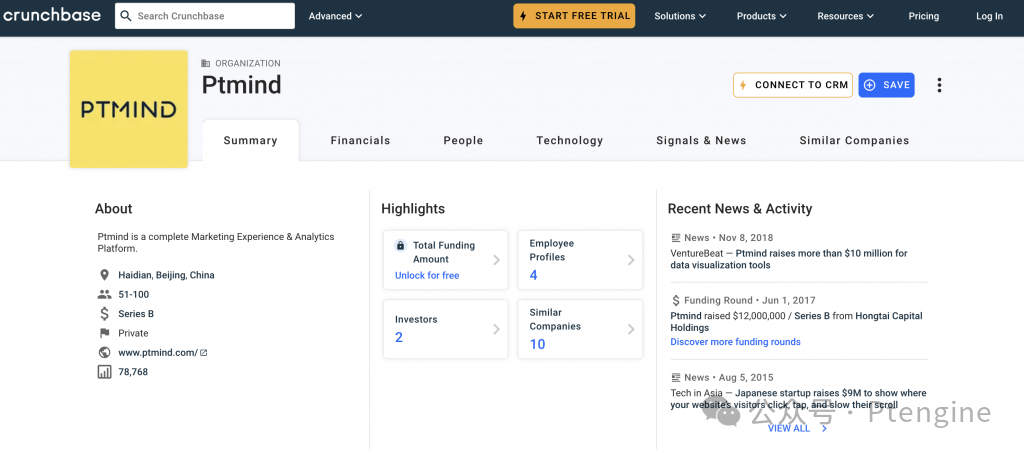Click the dollar icon beside Series B
The width and height of the screenshot is (1024, 453).
[104, 314]
